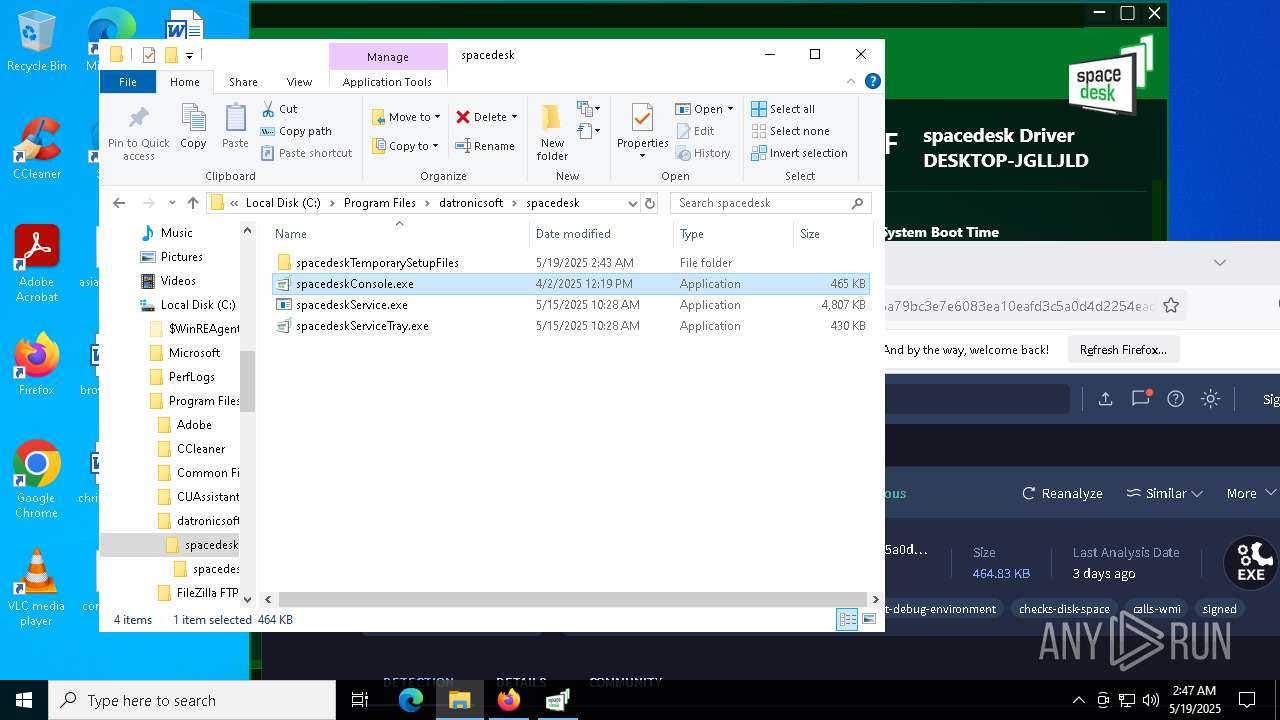
Task: Click Cut in Clipboard group
Action: tap(279, 109)
